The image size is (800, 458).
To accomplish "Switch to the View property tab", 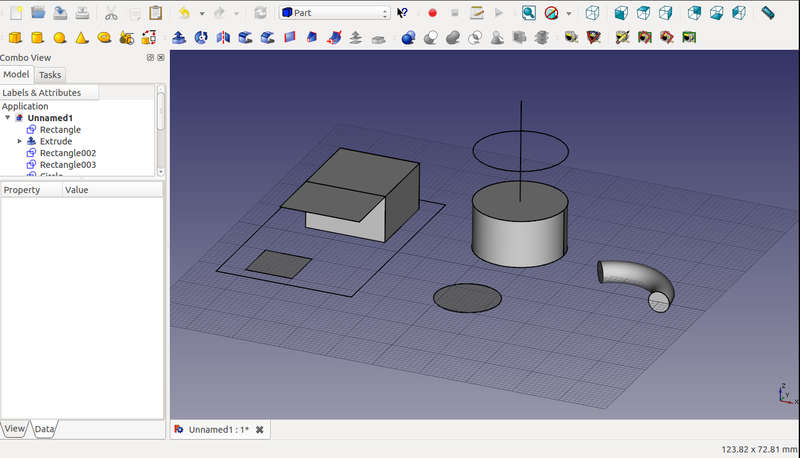I will click(x=15, y=428).
